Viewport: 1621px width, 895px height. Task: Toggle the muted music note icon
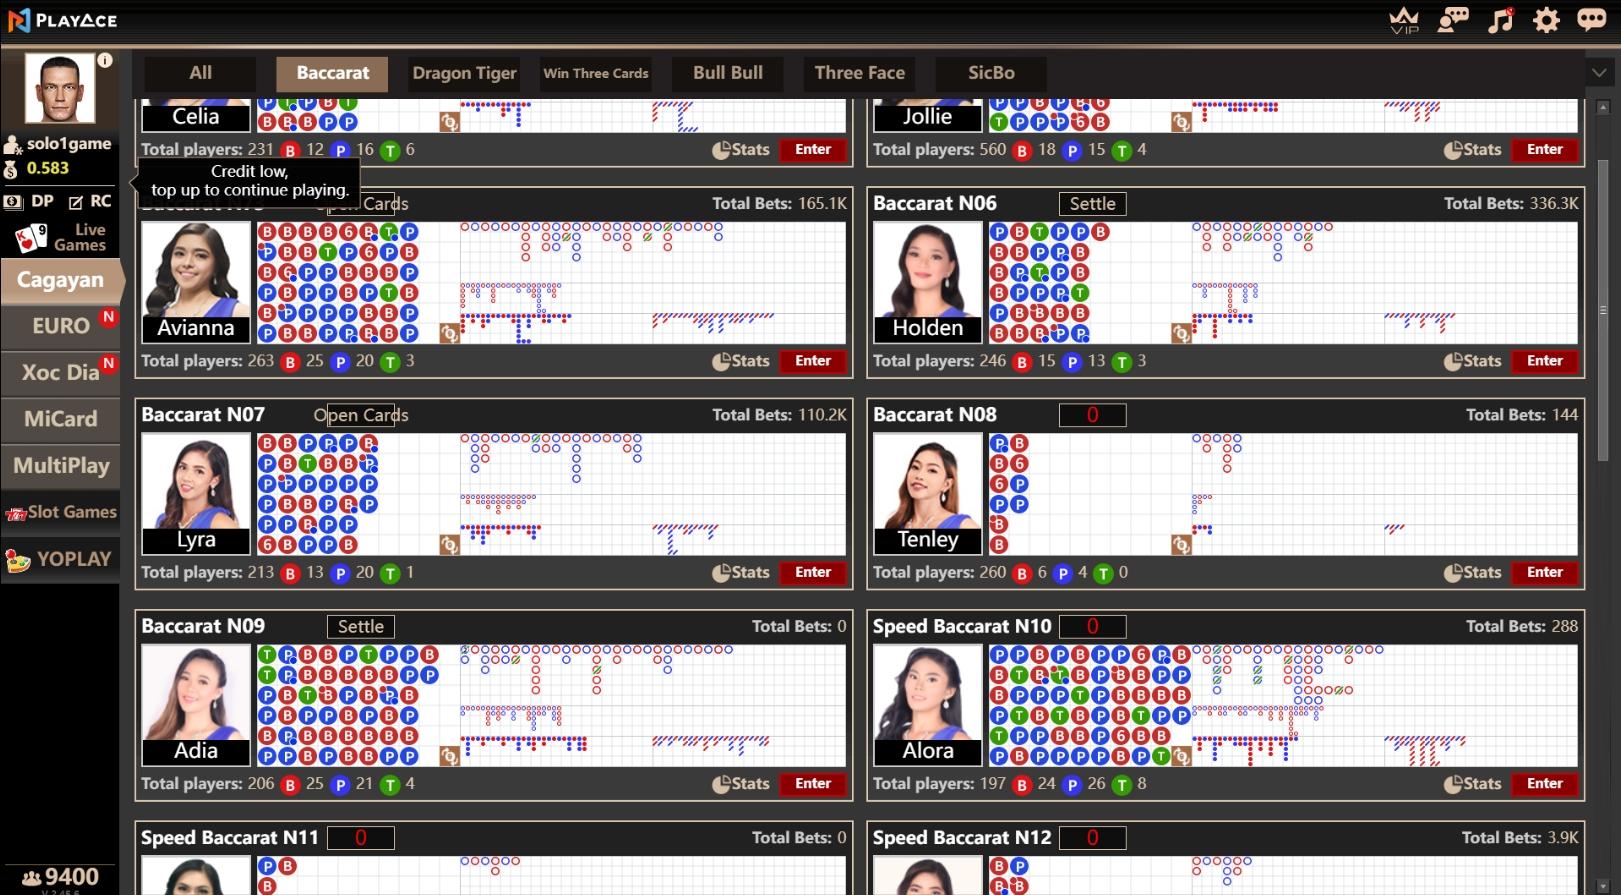pyautogui.click(x=1500, y=20)
